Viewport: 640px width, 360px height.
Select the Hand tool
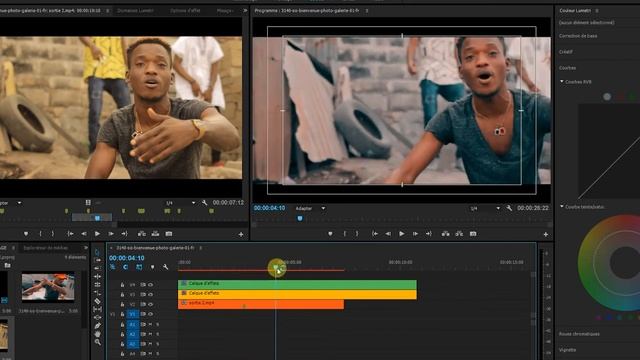click(x=97, y=334)
